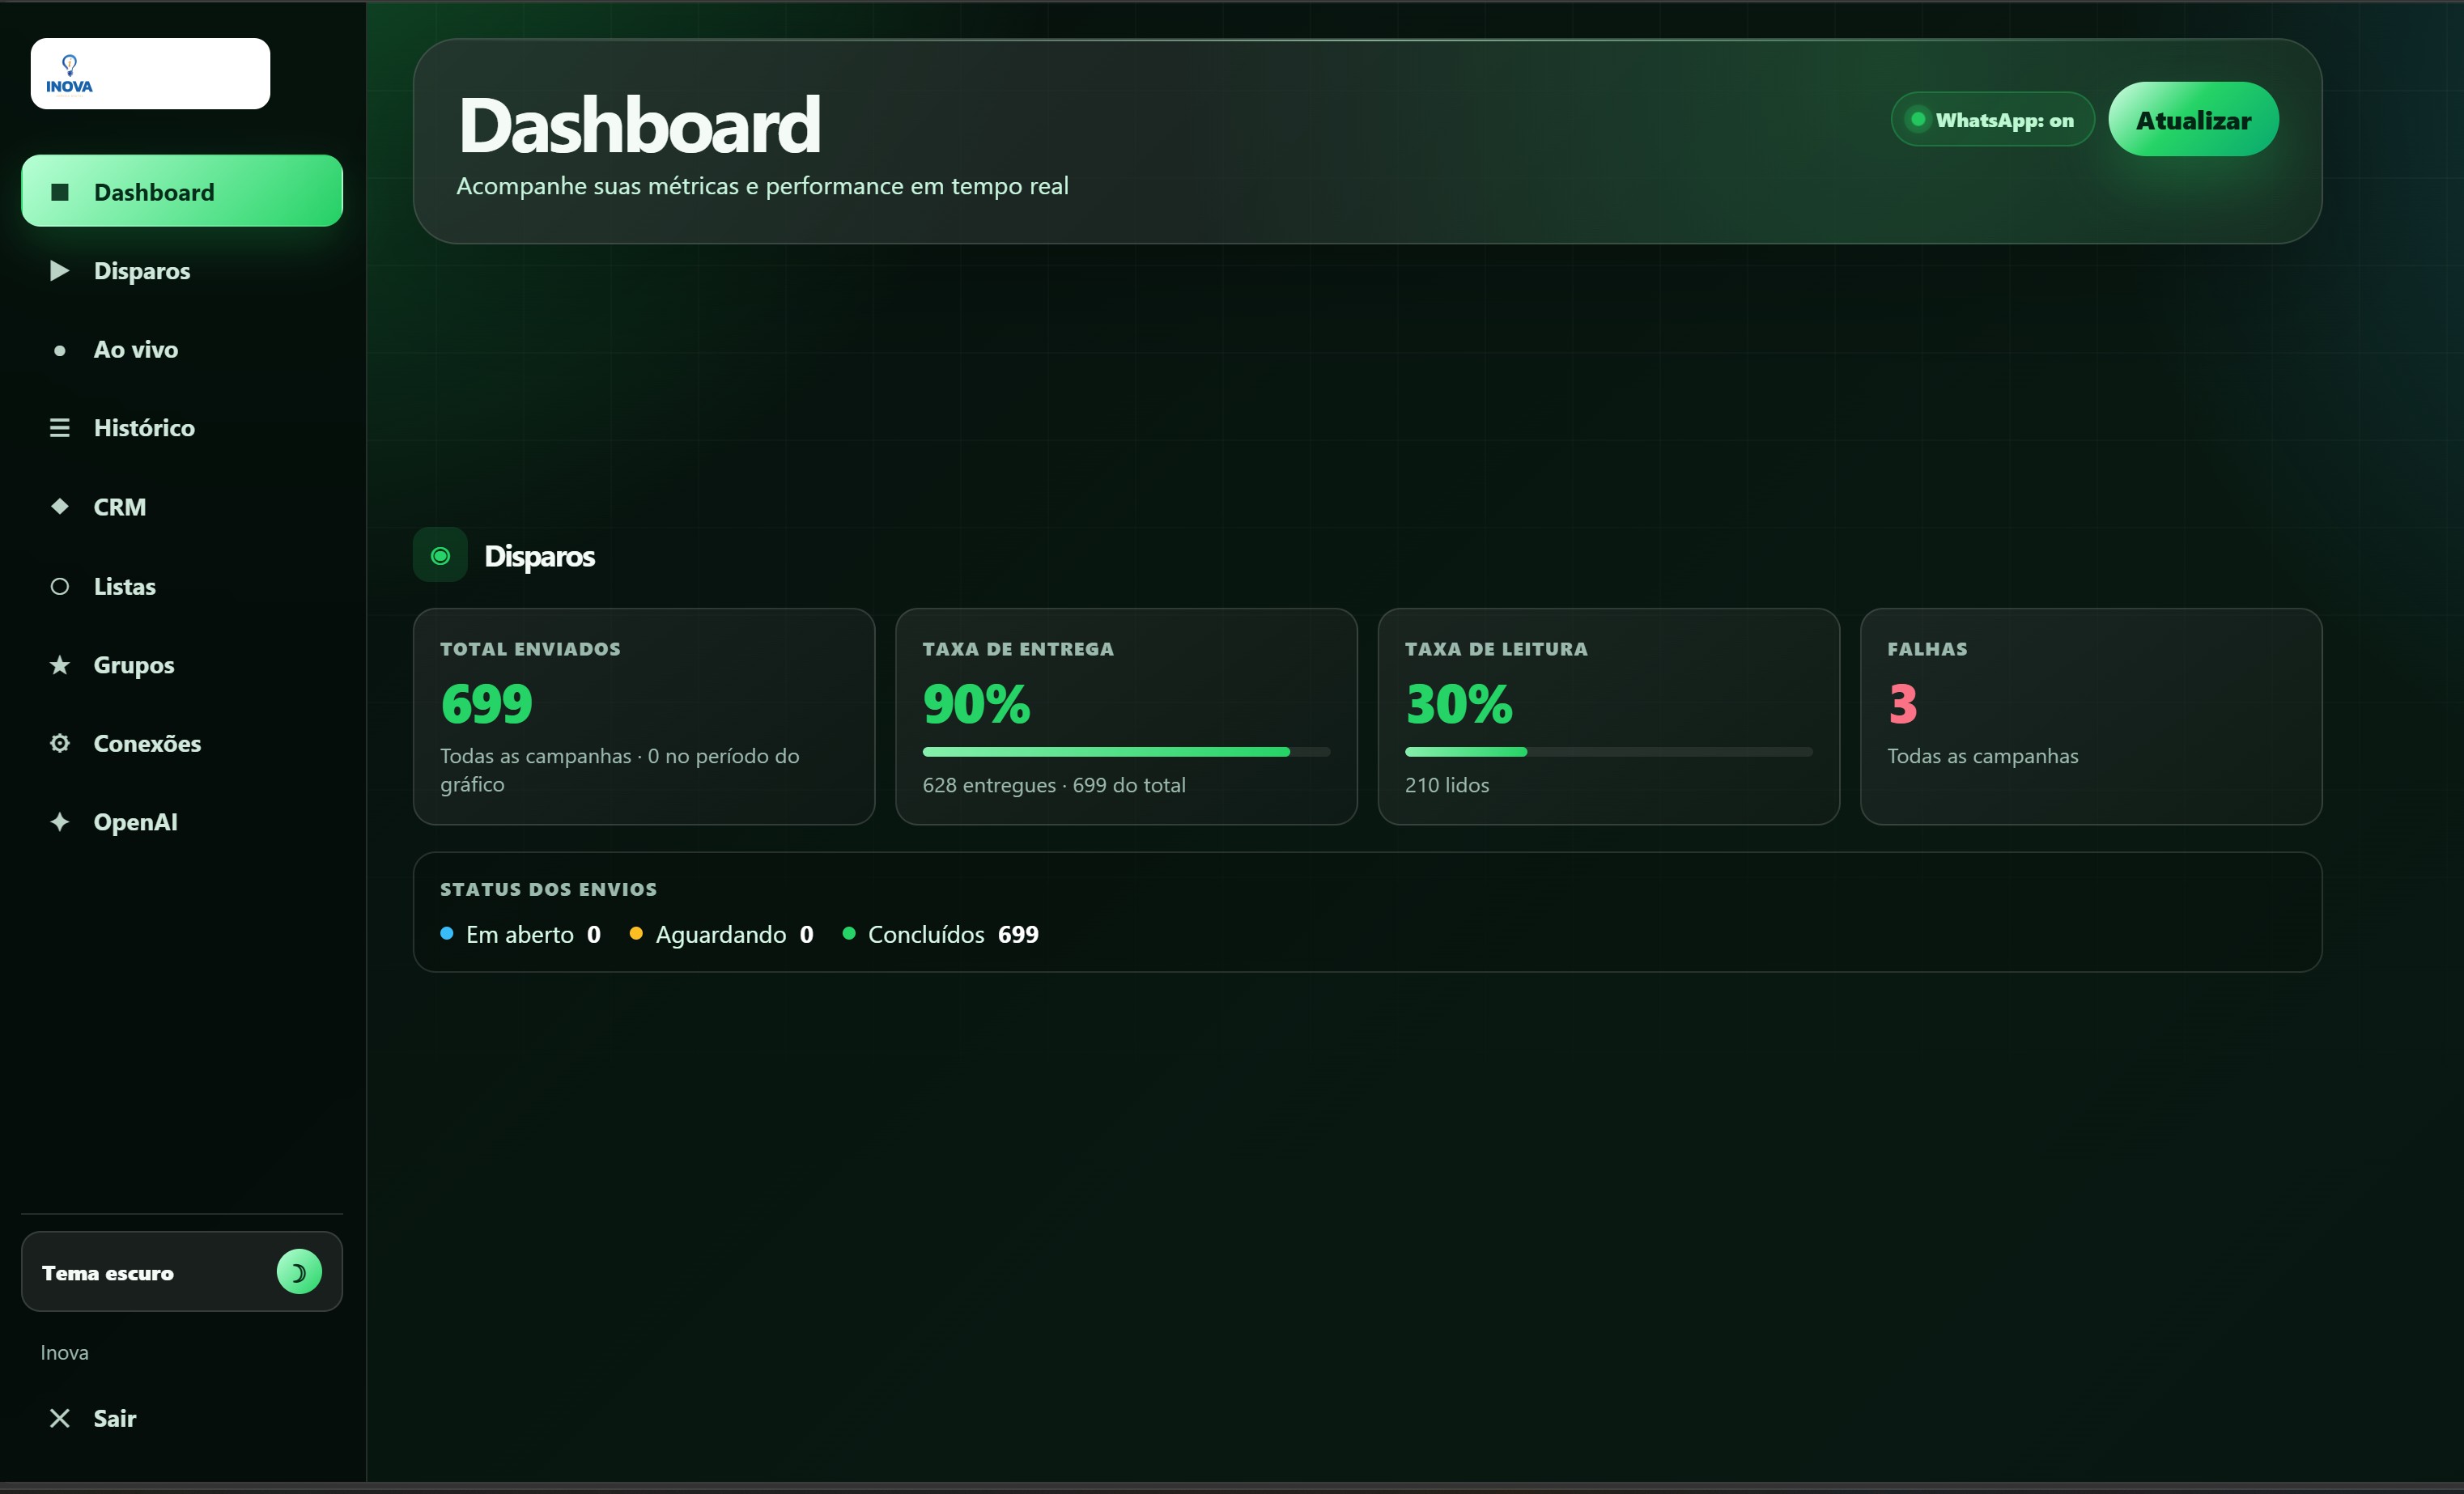Viewport: 2464px width, 1494px height.
Task: Open the CRM section
Action: [x=182, y=507]
